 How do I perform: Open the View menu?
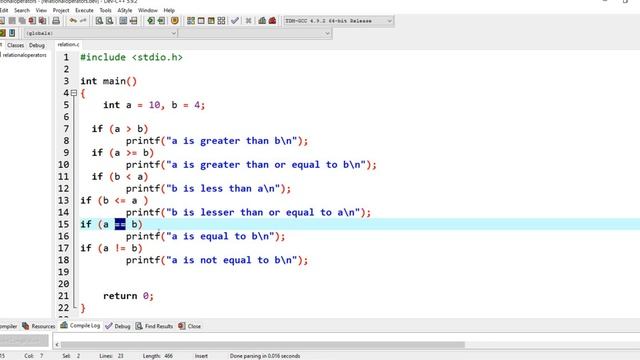[41, 10]
